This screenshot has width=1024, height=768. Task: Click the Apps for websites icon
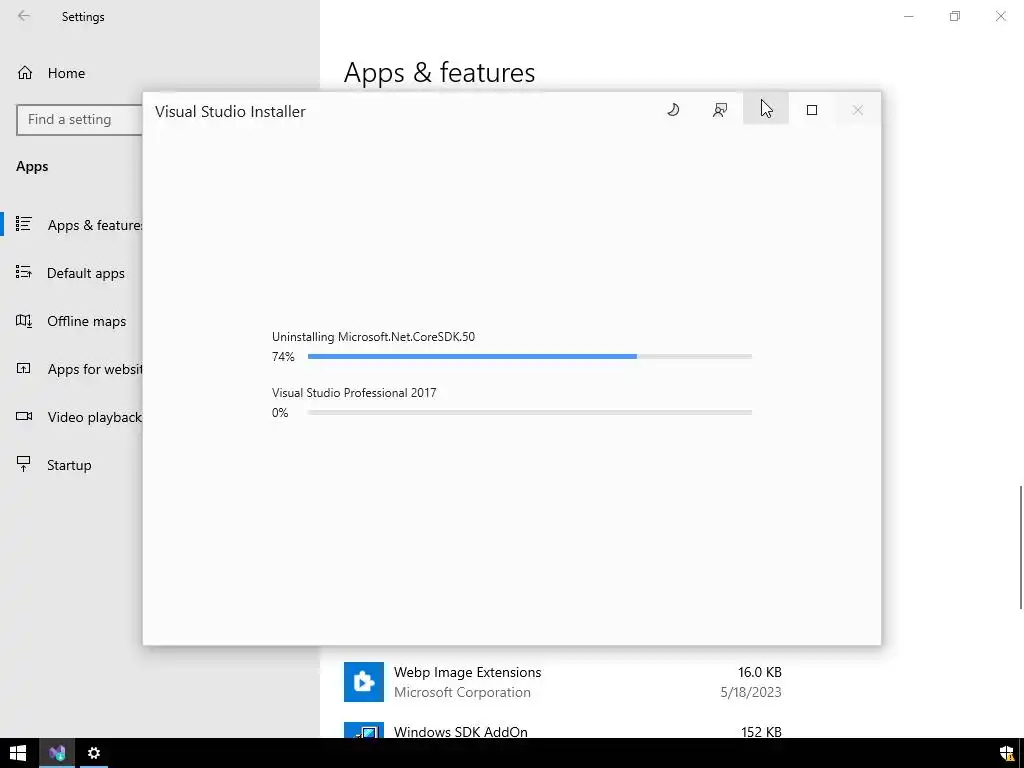coord(24,368)
